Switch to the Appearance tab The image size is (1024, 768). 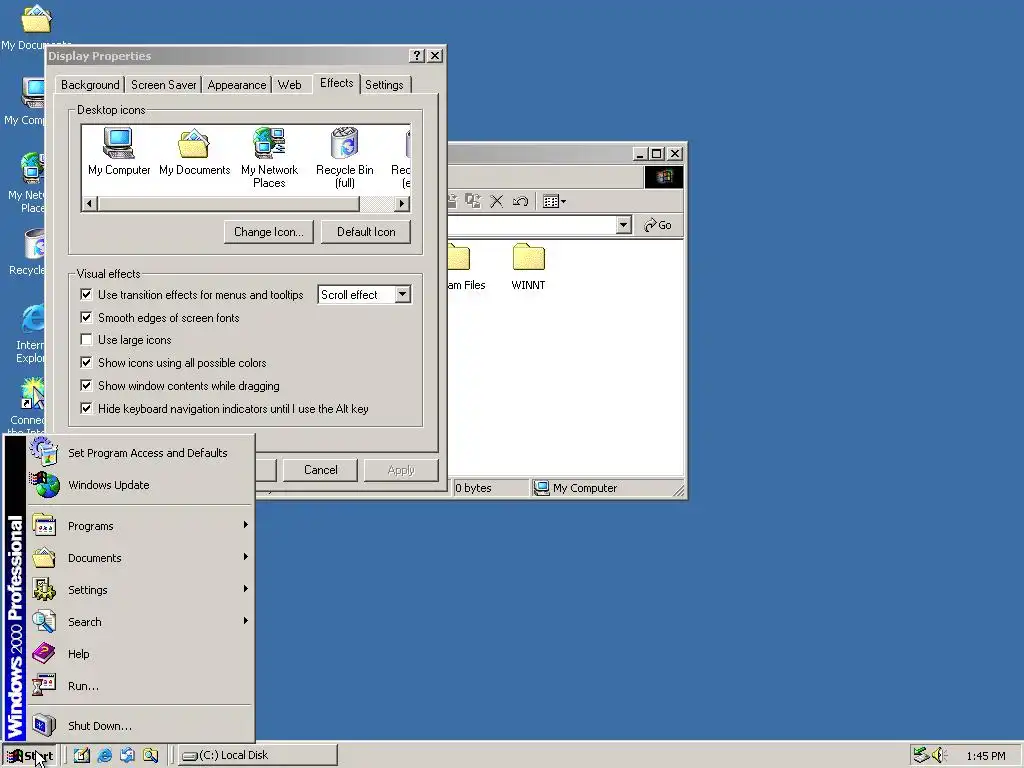(236, 85)
